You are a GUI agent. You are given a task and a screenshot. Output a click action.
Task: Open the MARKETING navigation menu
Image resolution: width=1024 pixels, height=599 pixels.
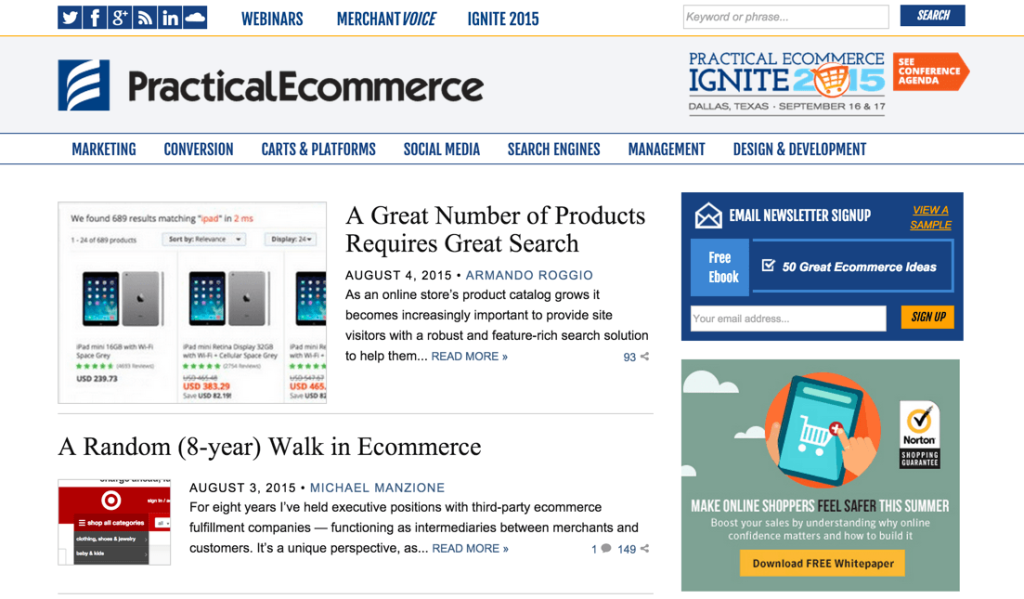(x=104, y=148)
